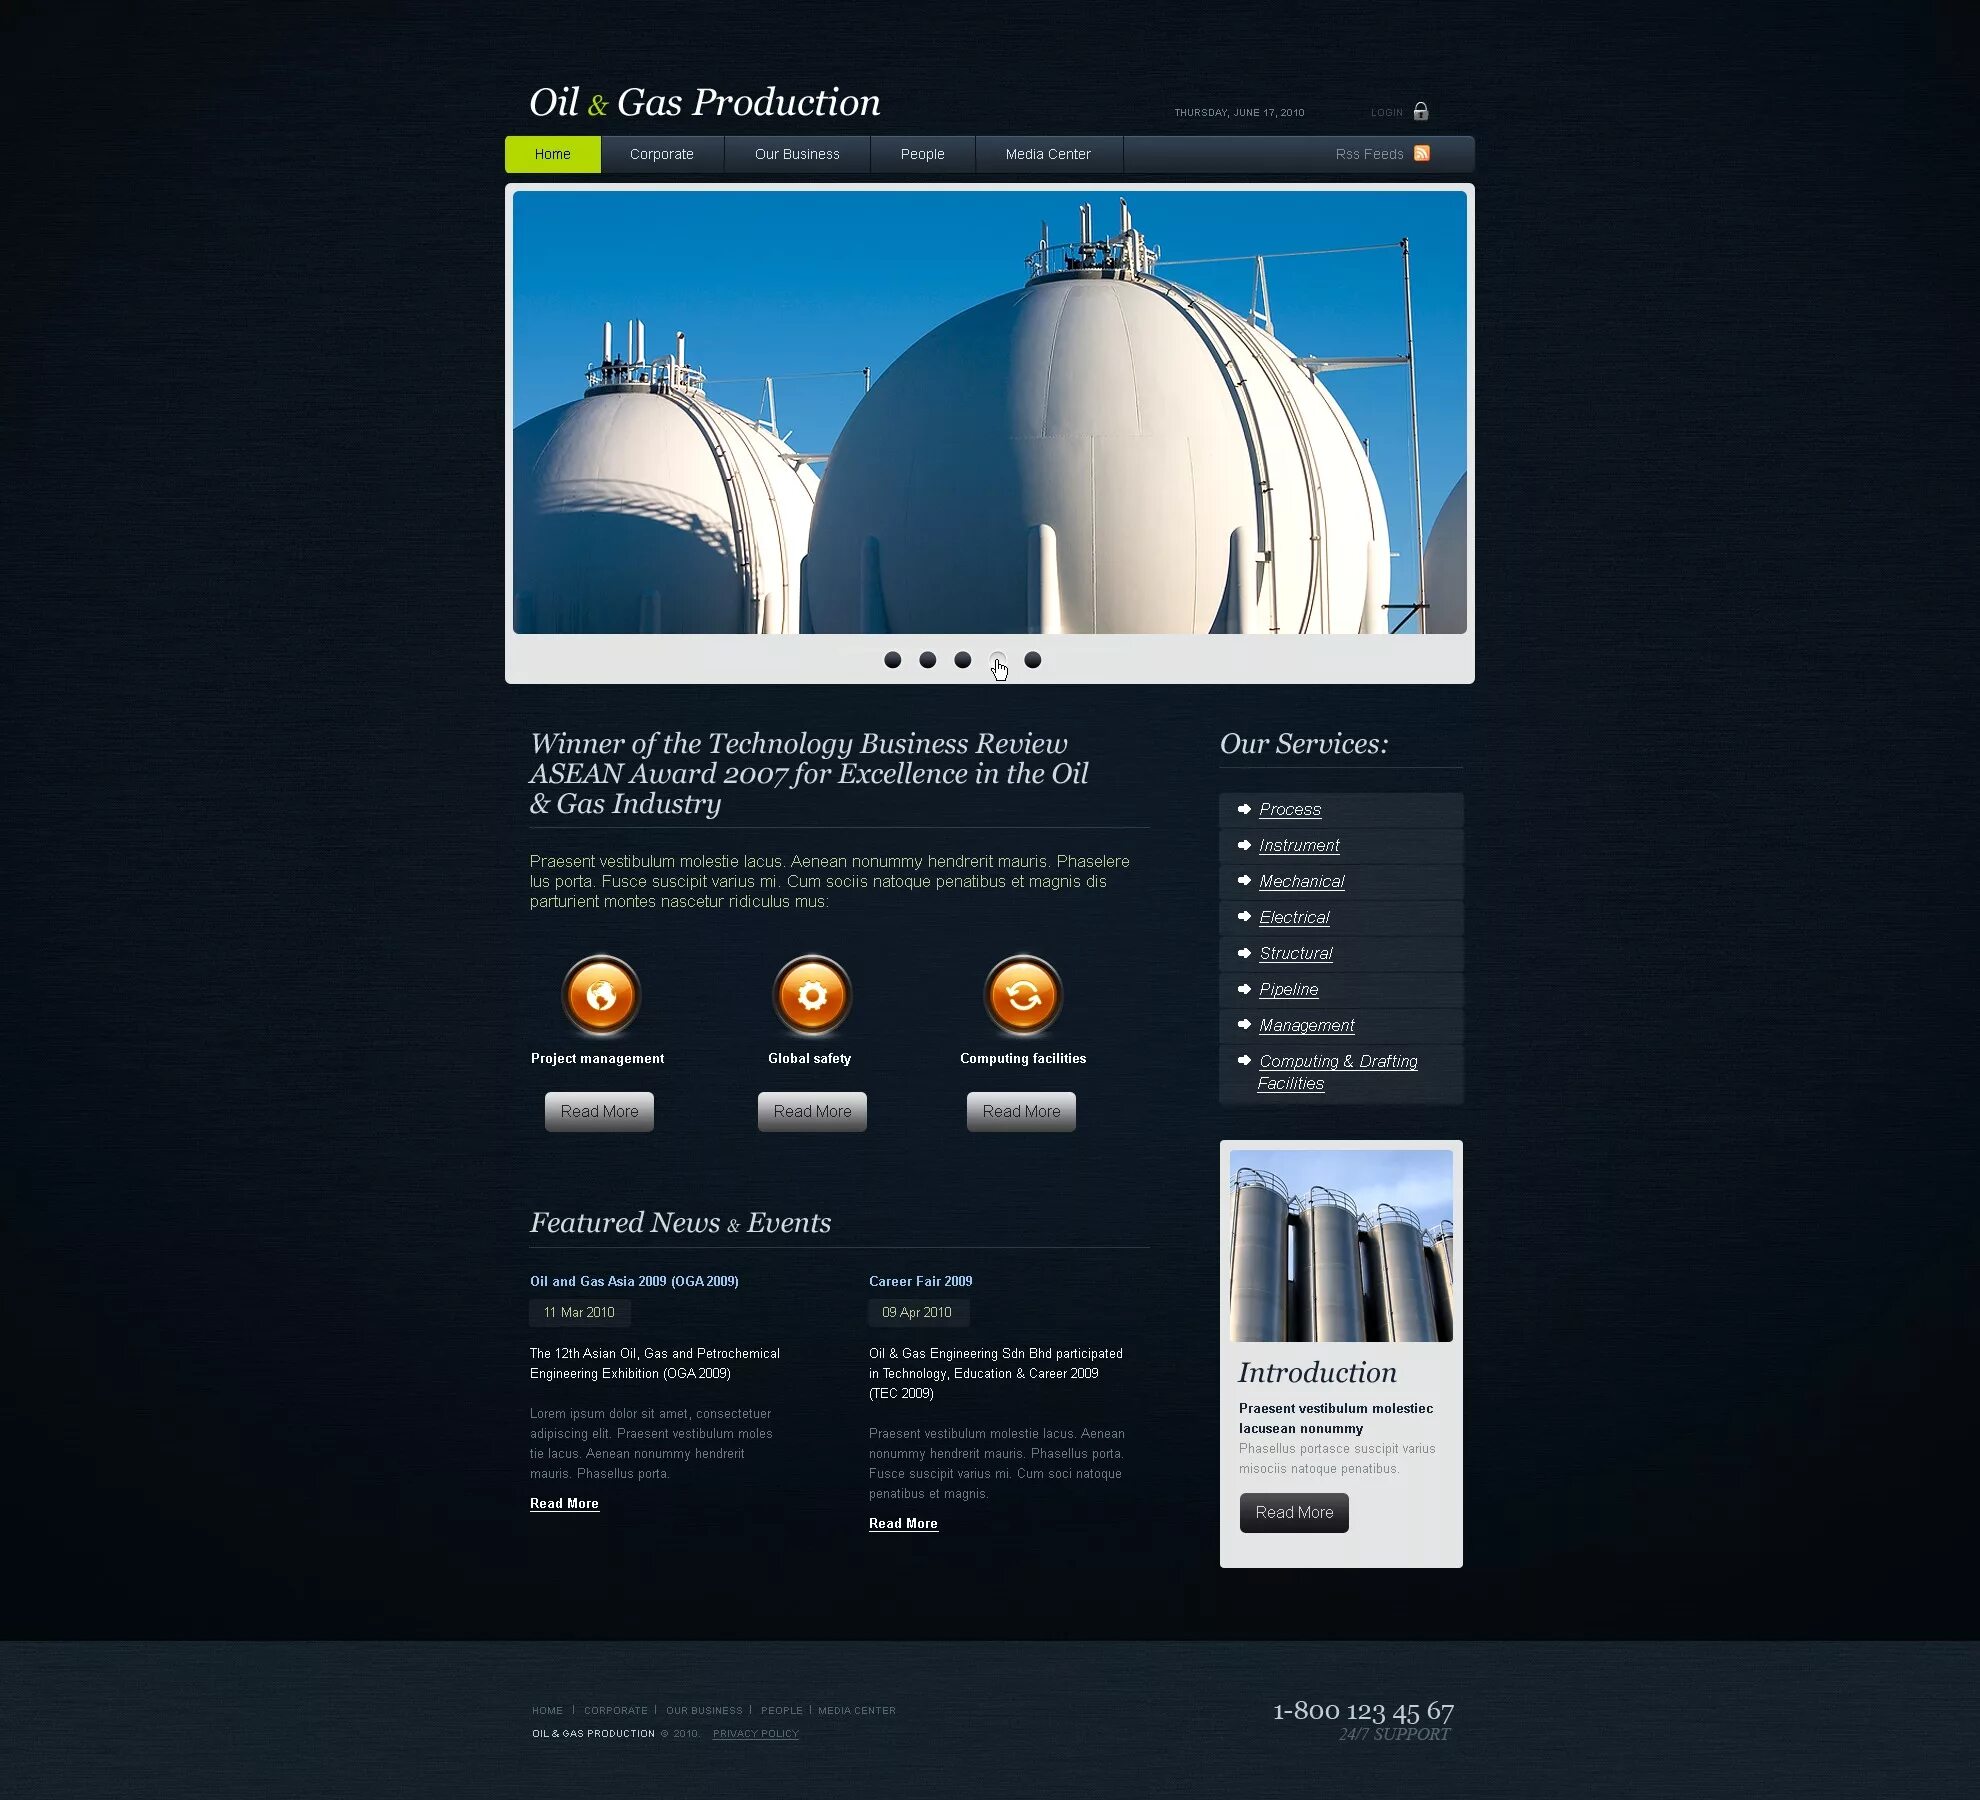The width and height of the screenshot is (1980, 1800).
Task: Read More under Computing facilities
Action: click(1021, 1112)
